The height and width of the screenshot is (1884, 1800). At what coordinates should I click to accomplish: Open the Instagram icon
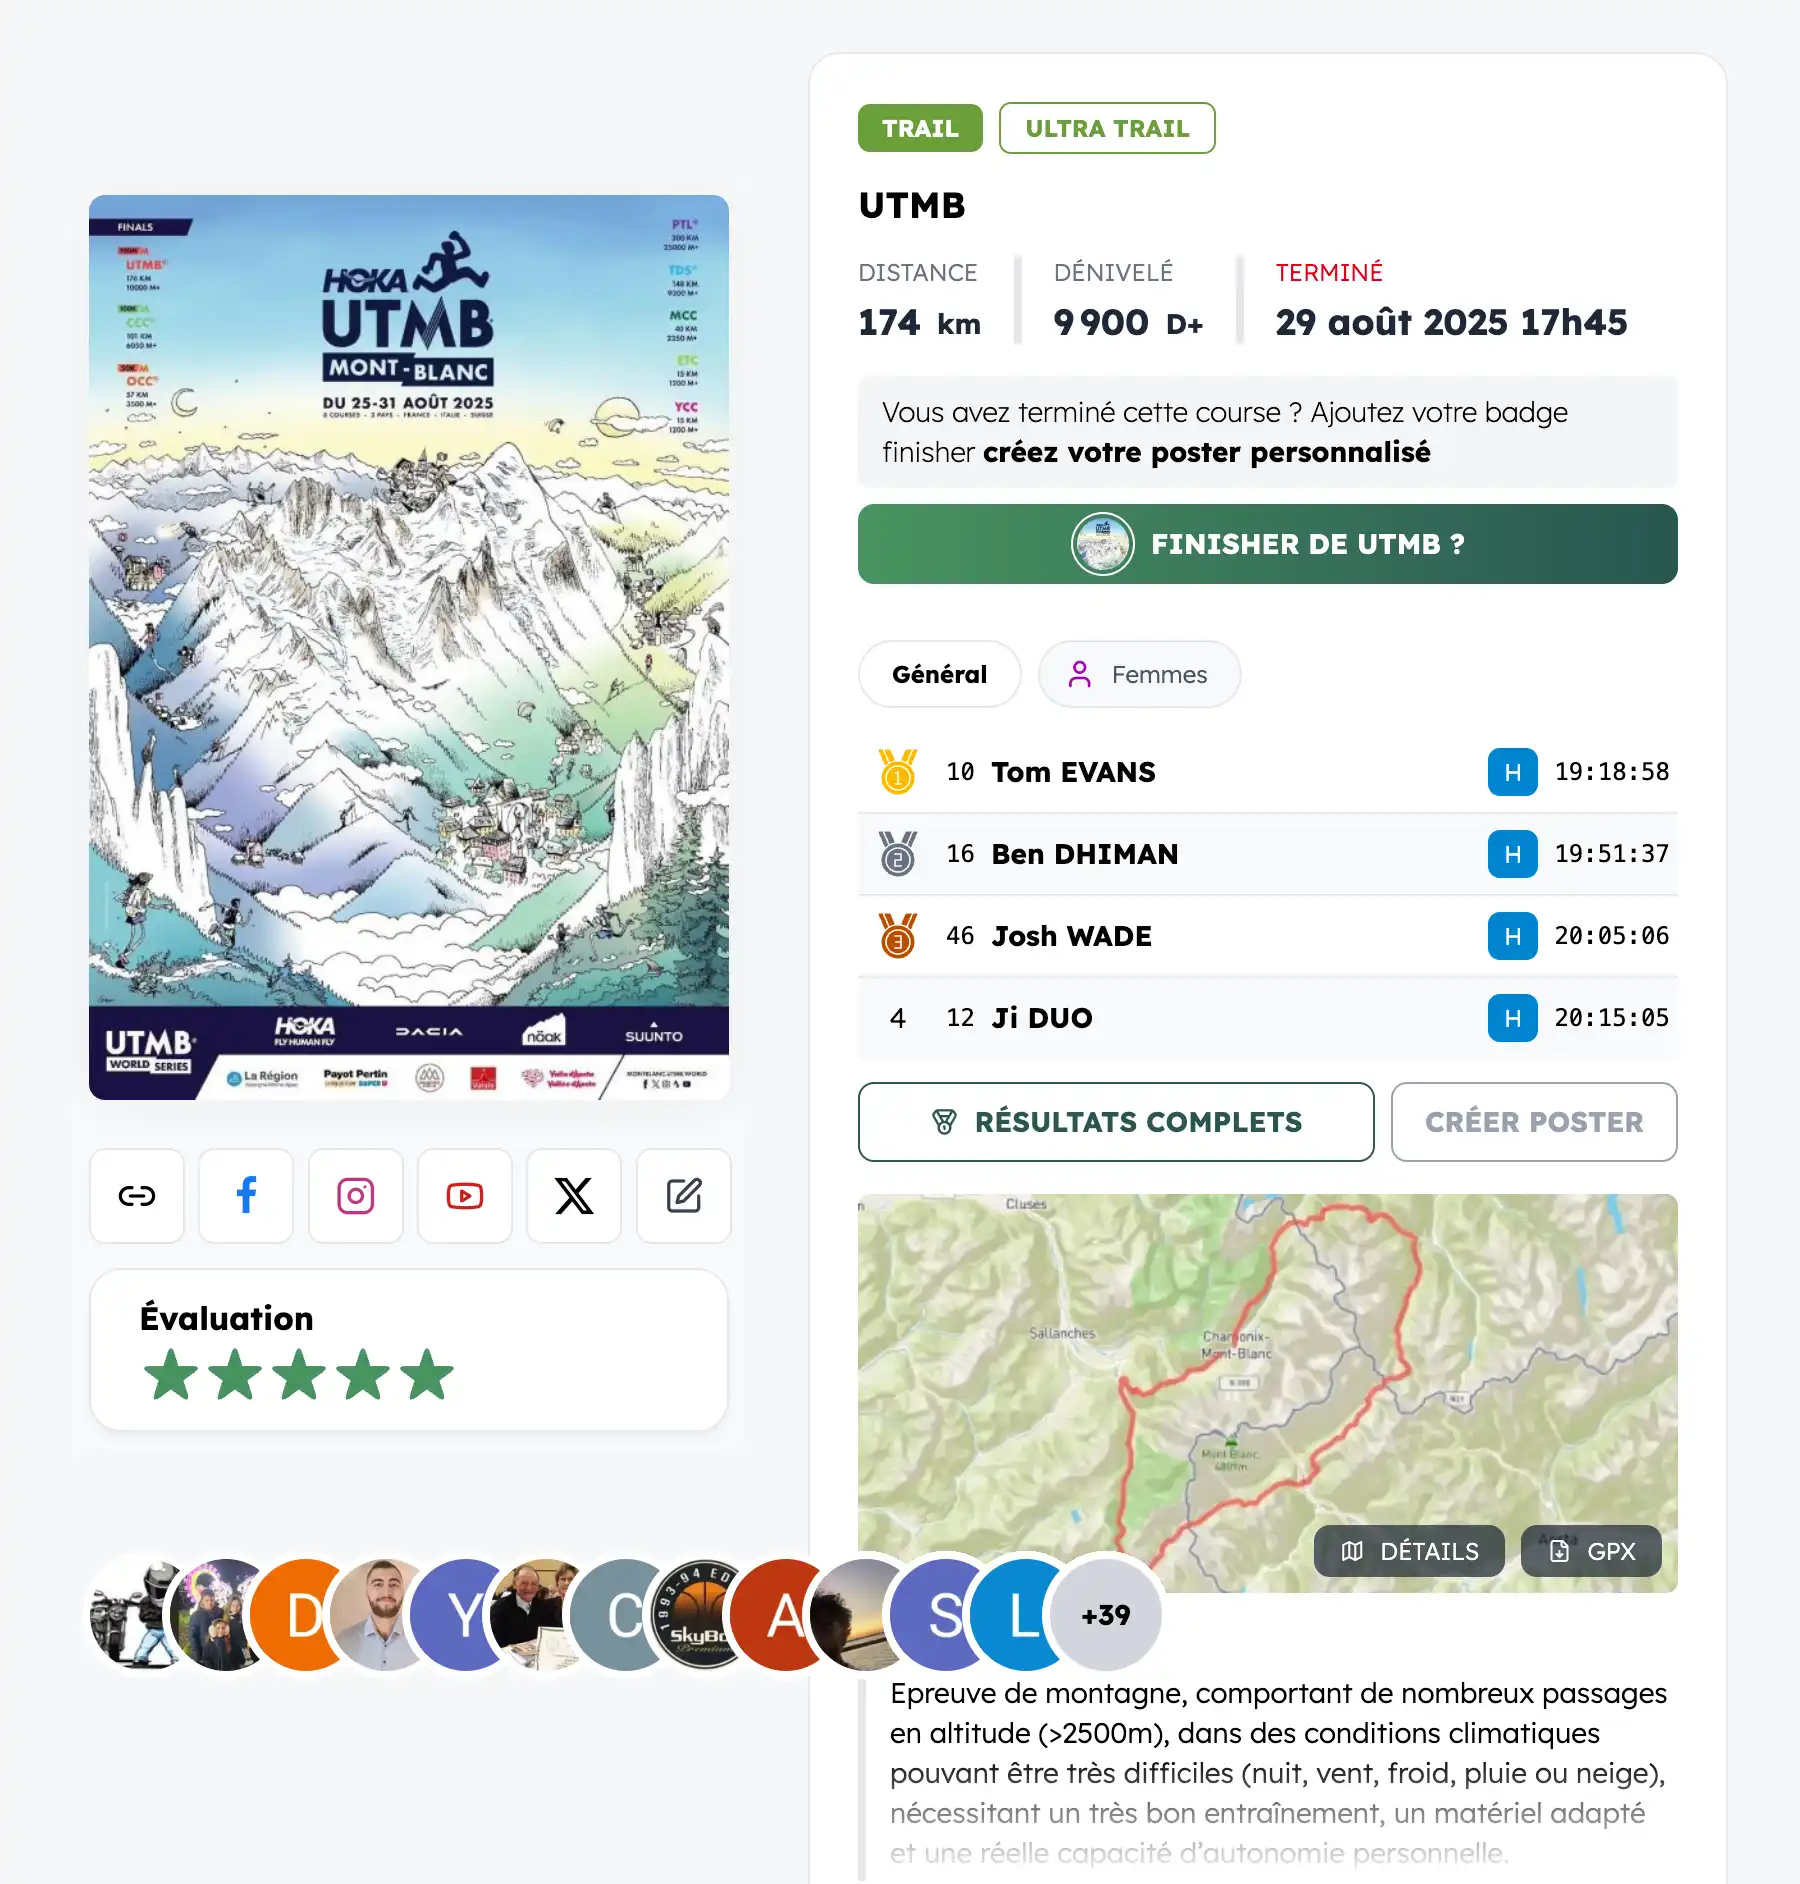click(x=356, y=1196)
